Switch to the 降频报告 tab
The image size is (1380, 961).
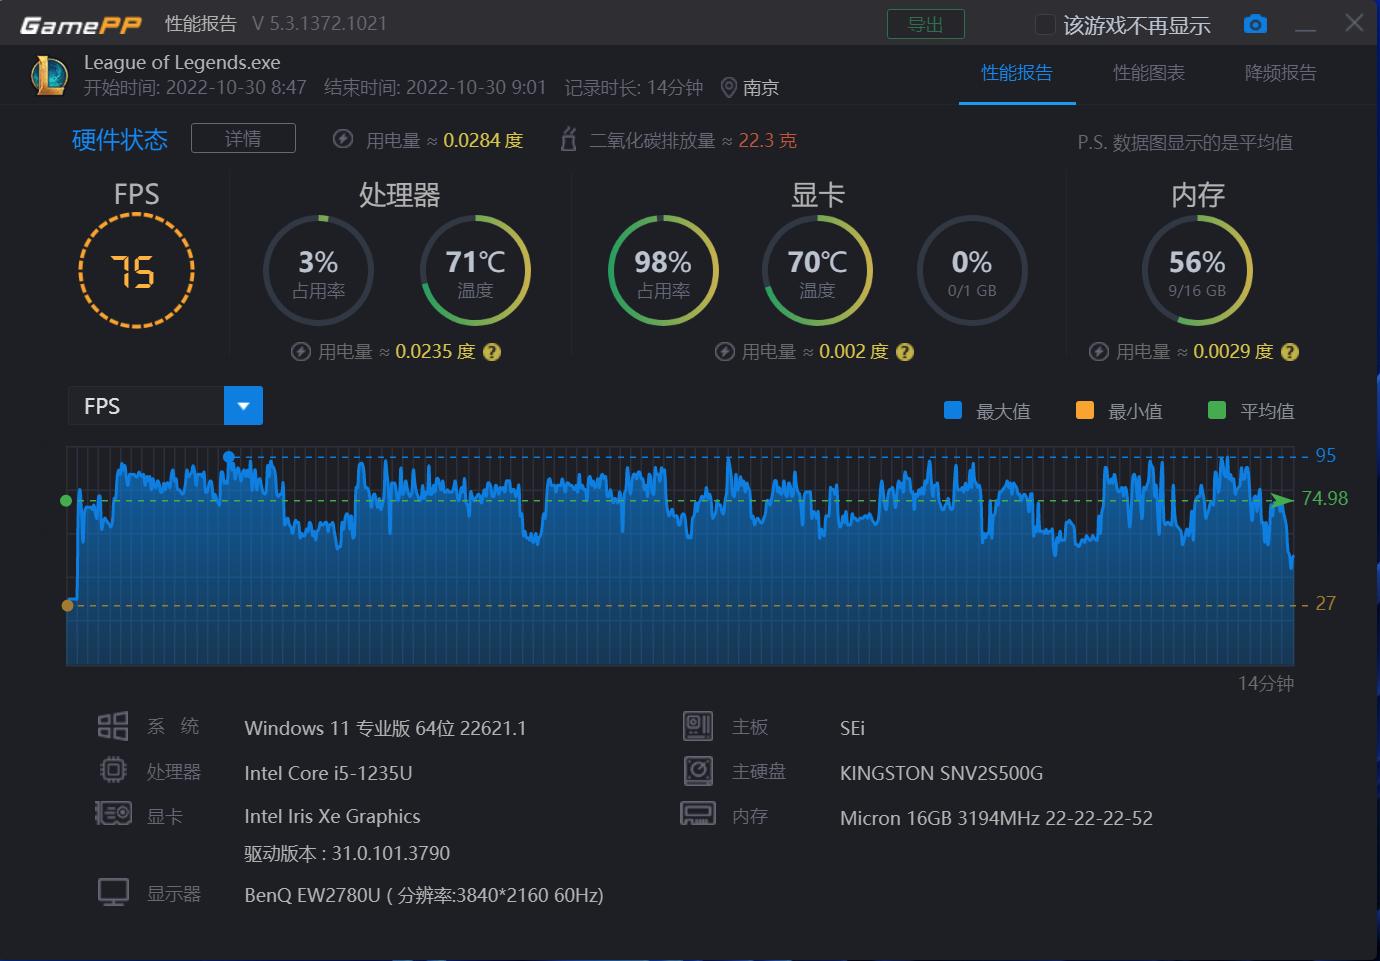(1280, 73)
